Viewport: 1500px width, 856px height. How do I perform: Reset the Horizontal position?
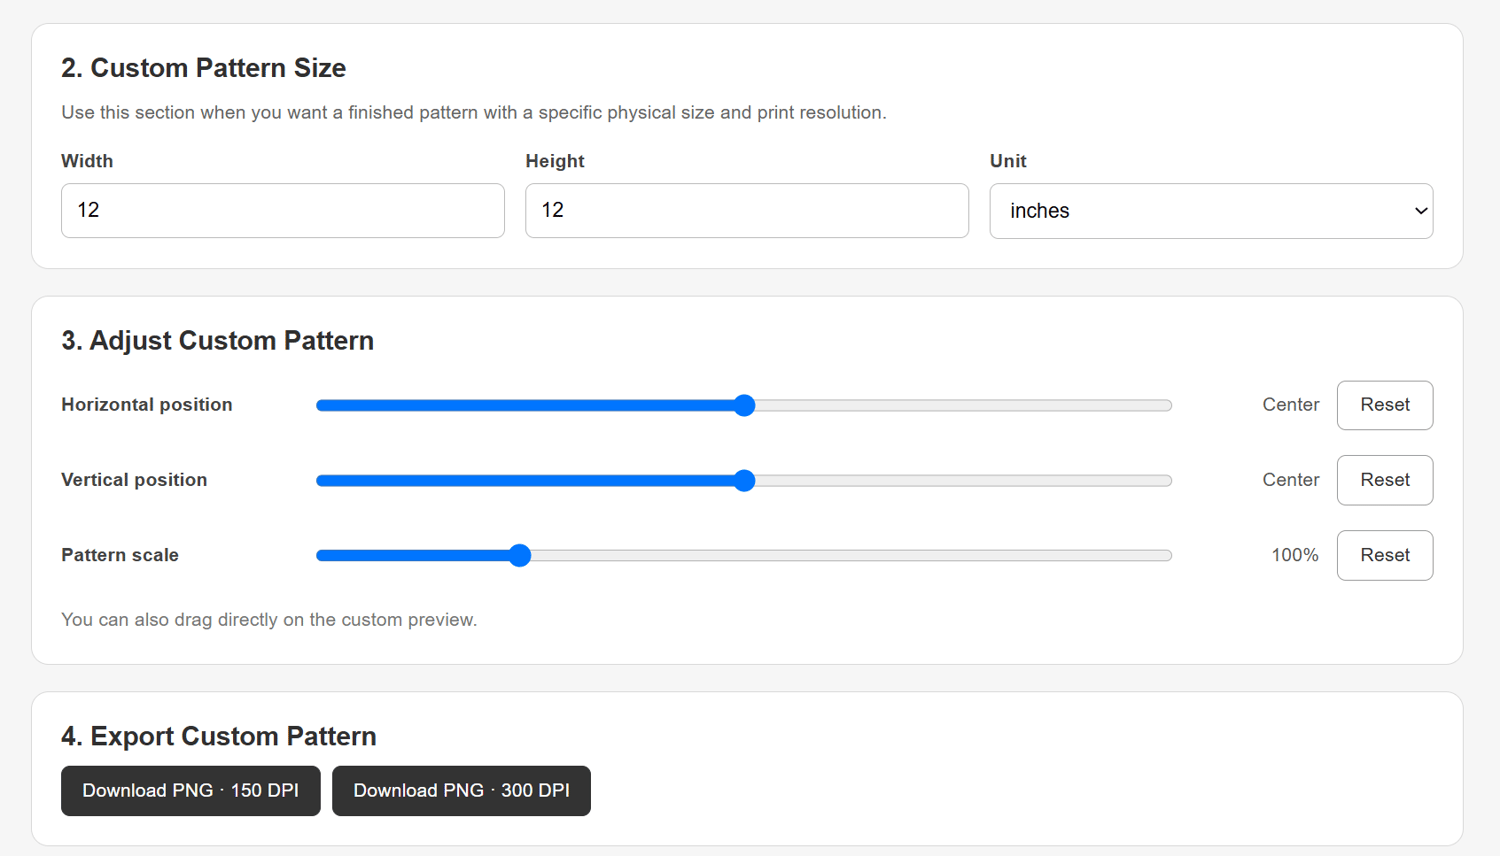coord(1385,405)
